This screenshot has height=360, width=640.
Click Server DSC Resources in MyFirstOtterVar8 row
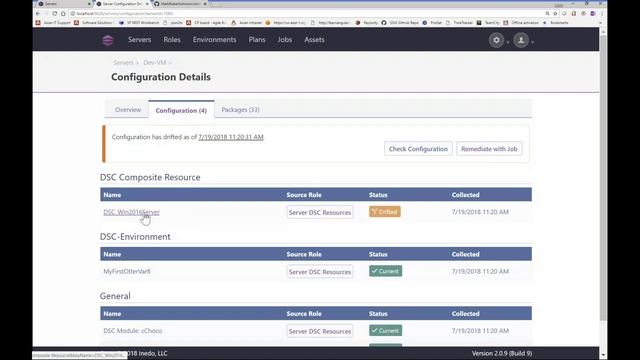coord(320,271)
